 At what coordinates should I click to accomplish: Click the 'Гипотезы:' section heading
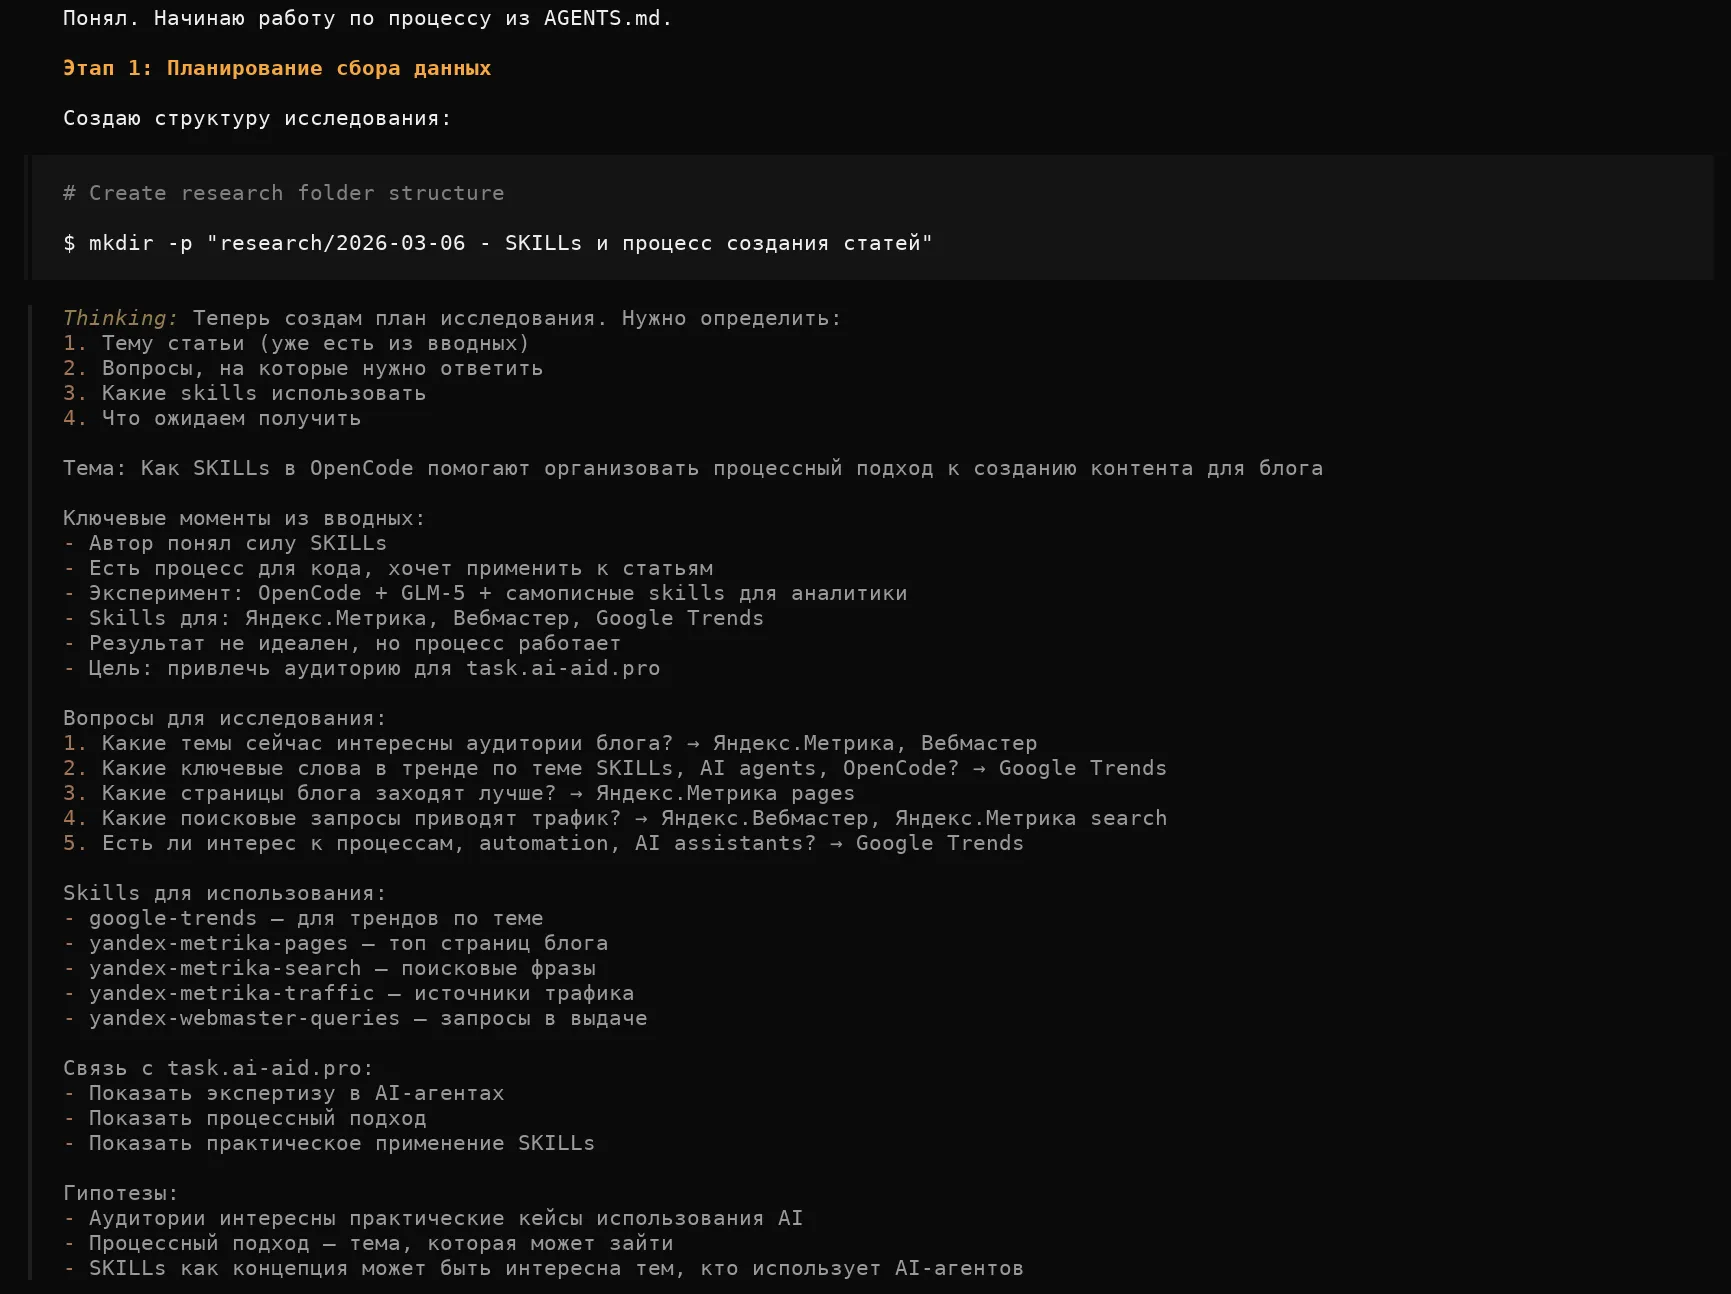(120, 1193)
